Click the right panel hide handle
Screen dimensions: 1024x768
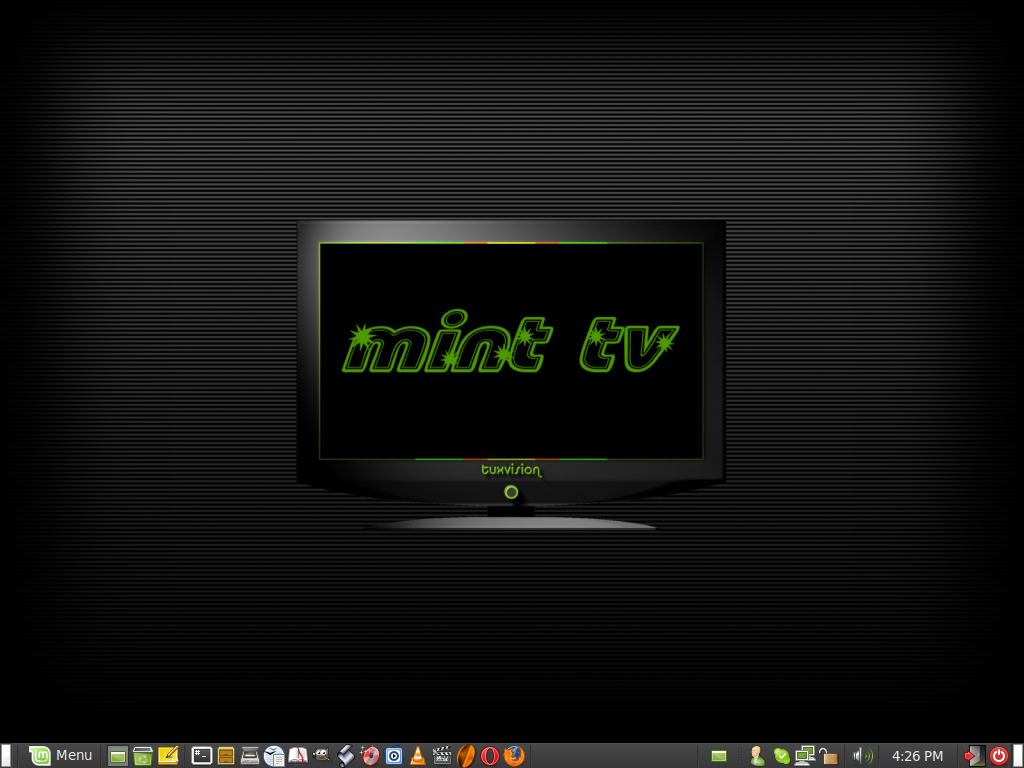click(x=1018, y=756)
